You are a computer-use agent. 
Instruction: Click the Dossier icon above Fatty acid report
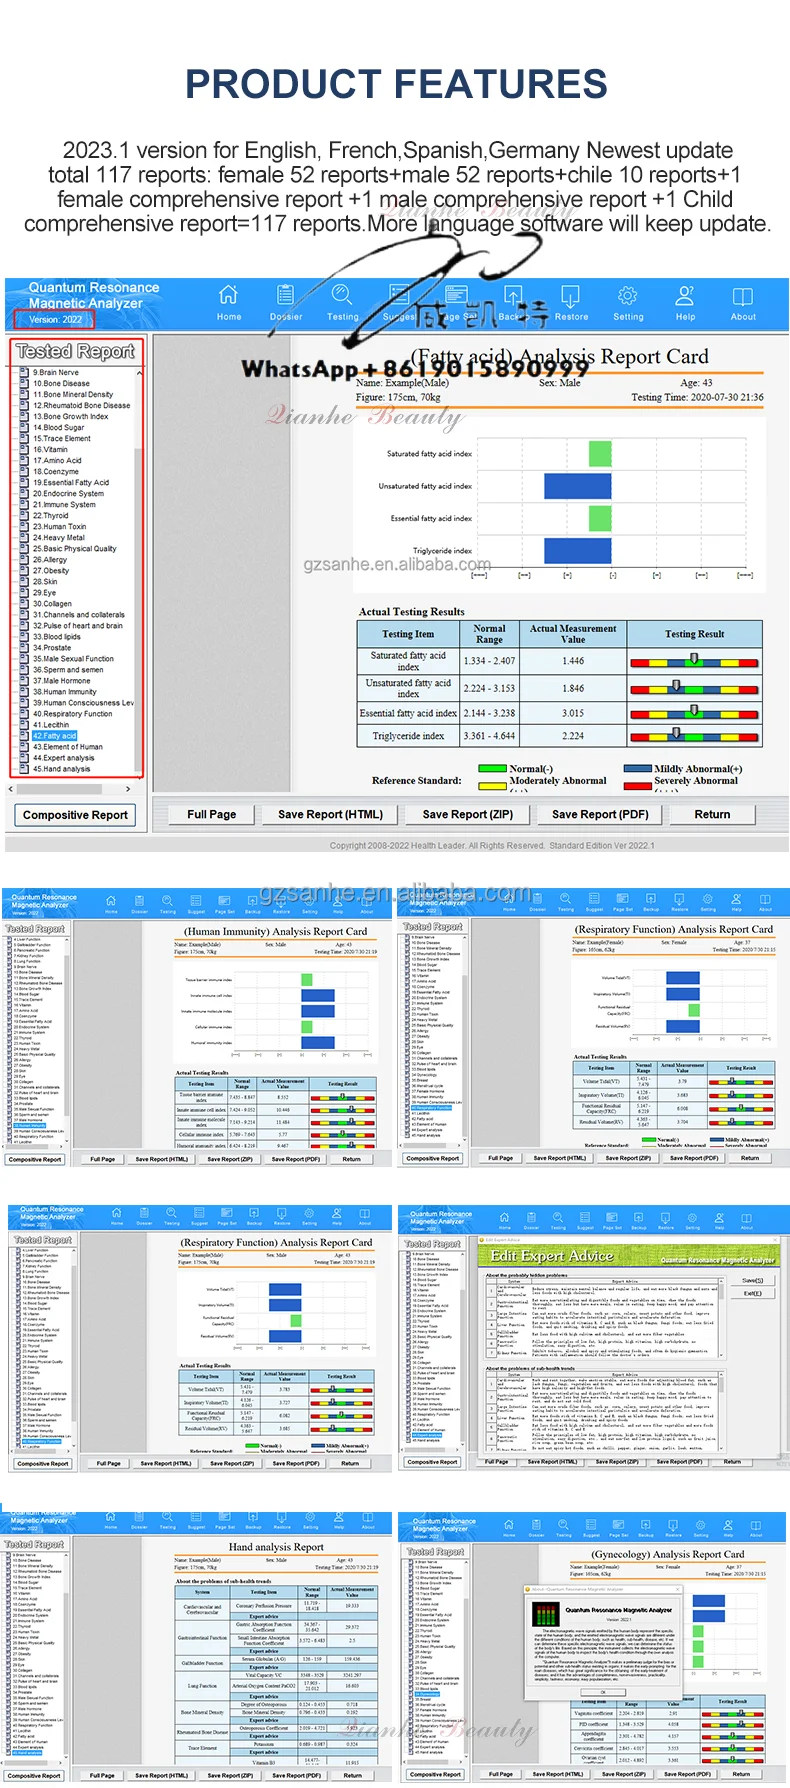[x=286, y=302]
